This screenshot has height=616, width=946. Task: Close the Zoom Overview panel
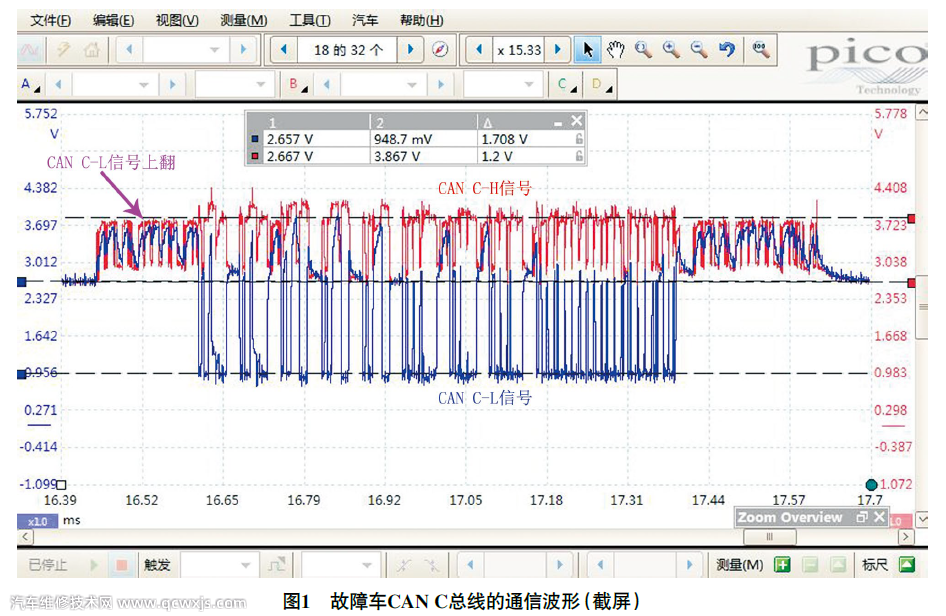point(879,517)
